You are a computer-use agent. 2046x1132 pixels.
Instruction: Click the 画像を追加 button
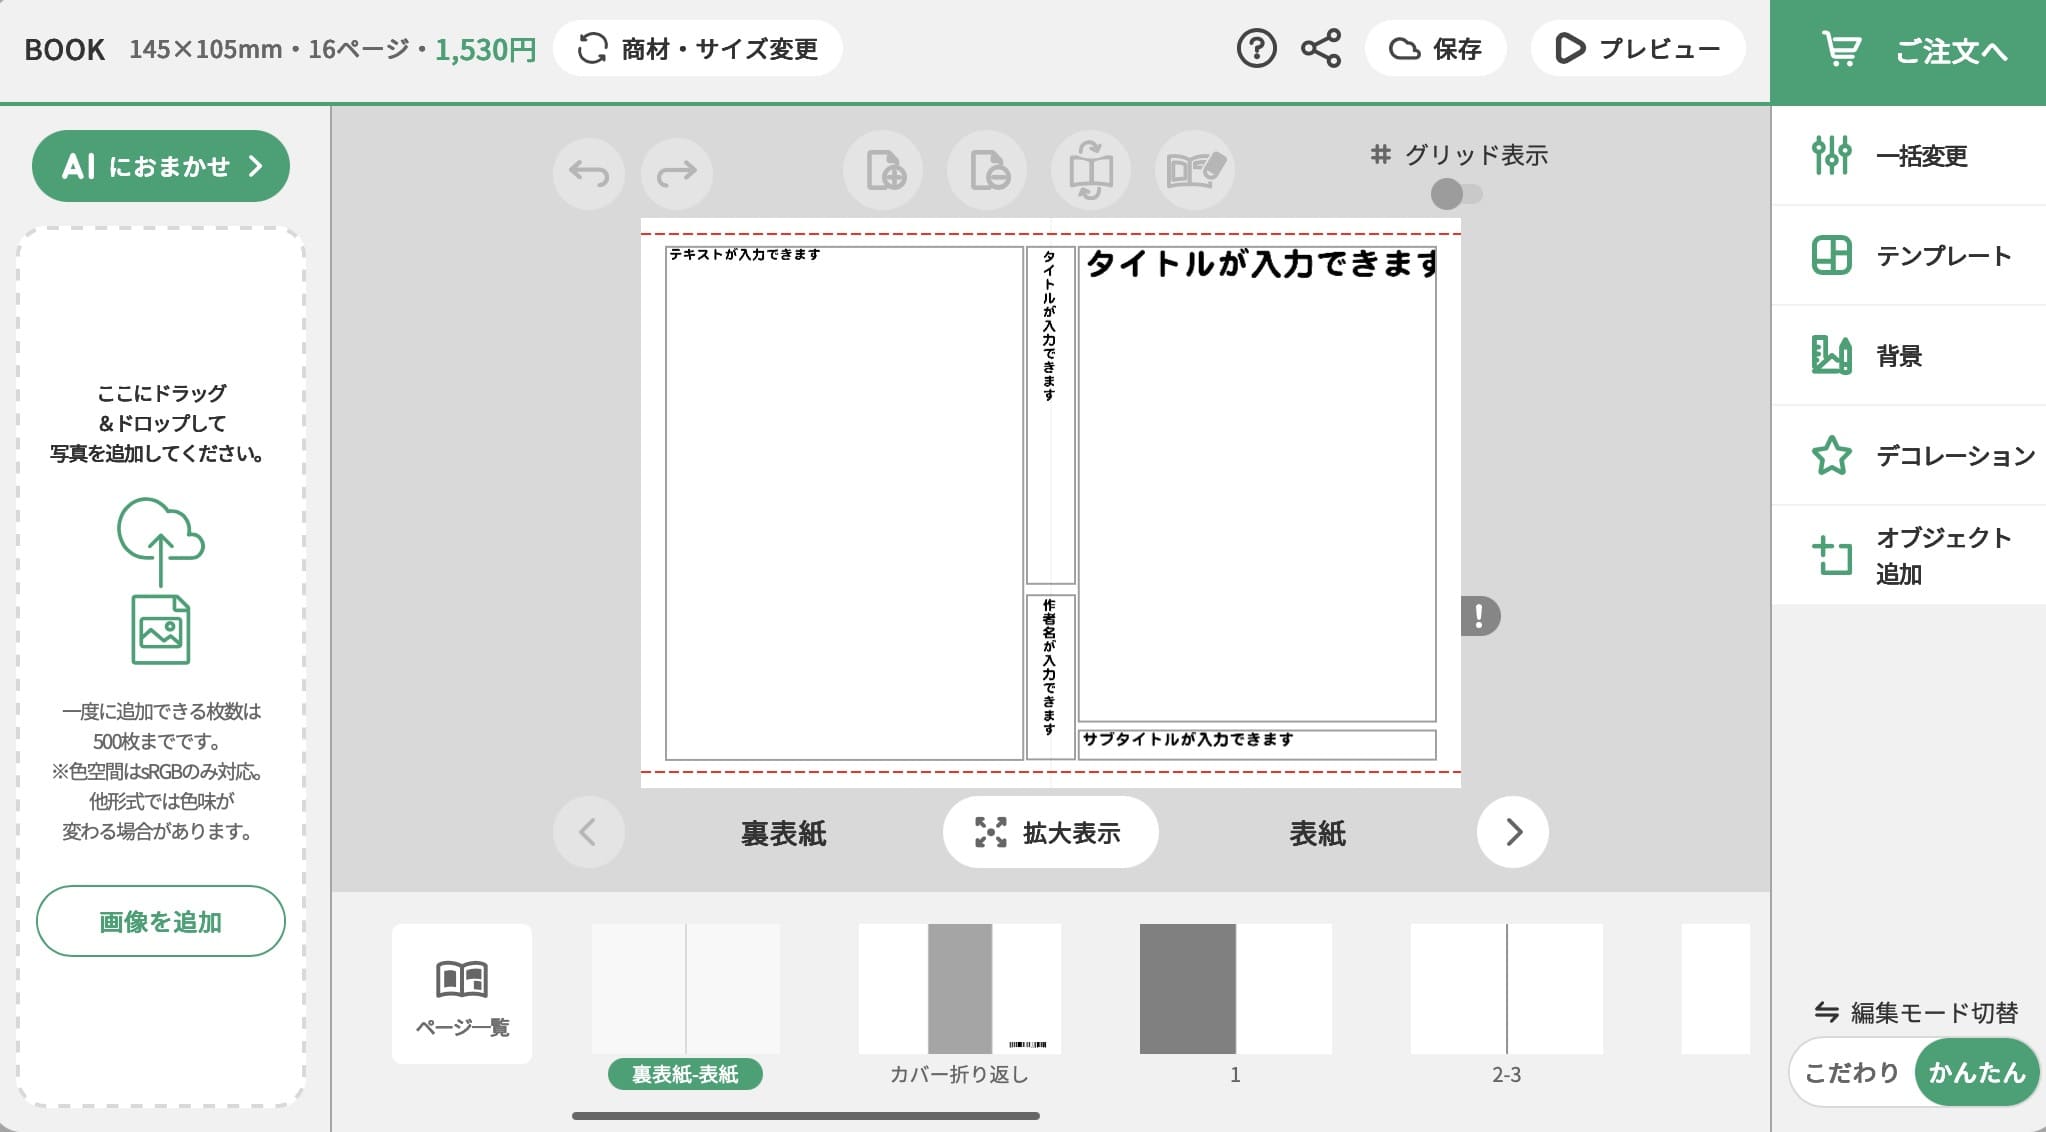click(x=161, y=921)
